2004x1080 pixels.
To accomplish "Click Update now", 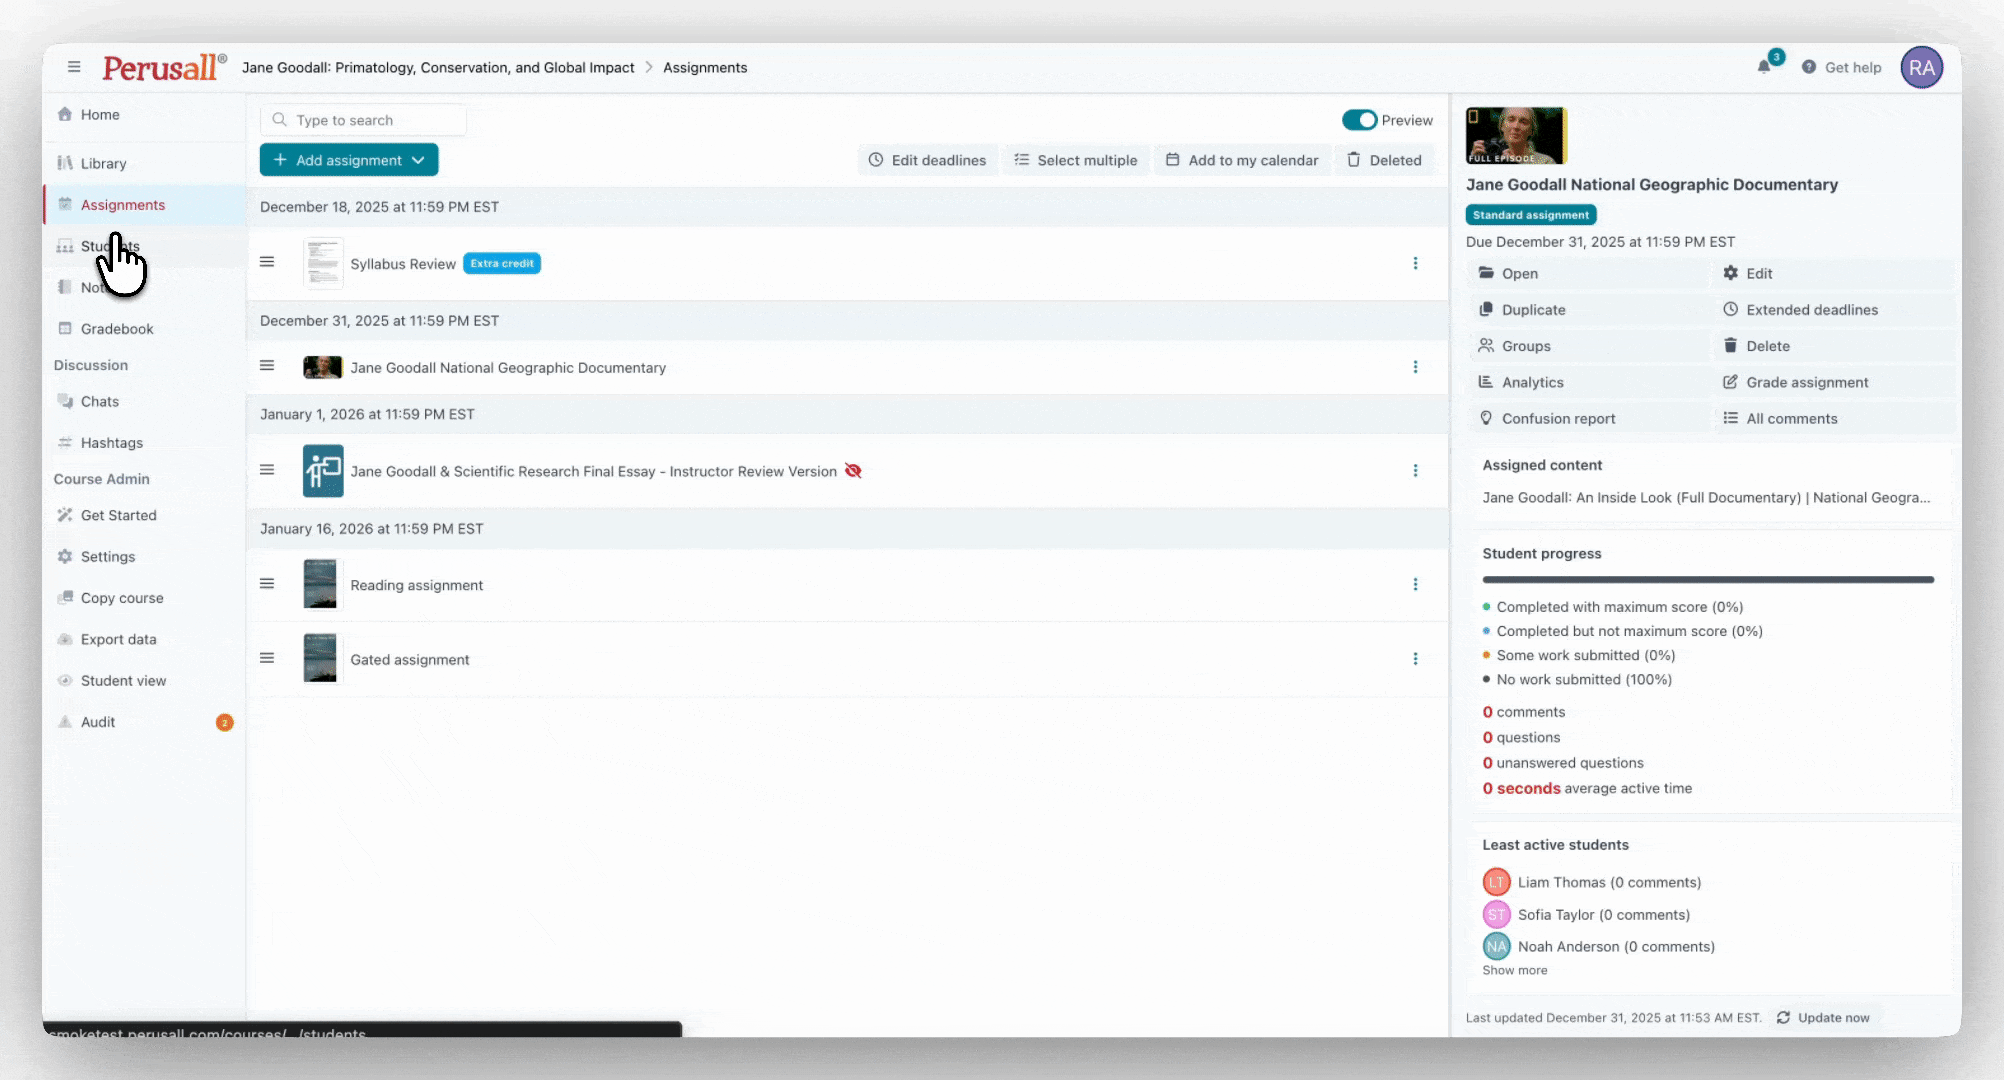I will [x=1824, y=1018].
